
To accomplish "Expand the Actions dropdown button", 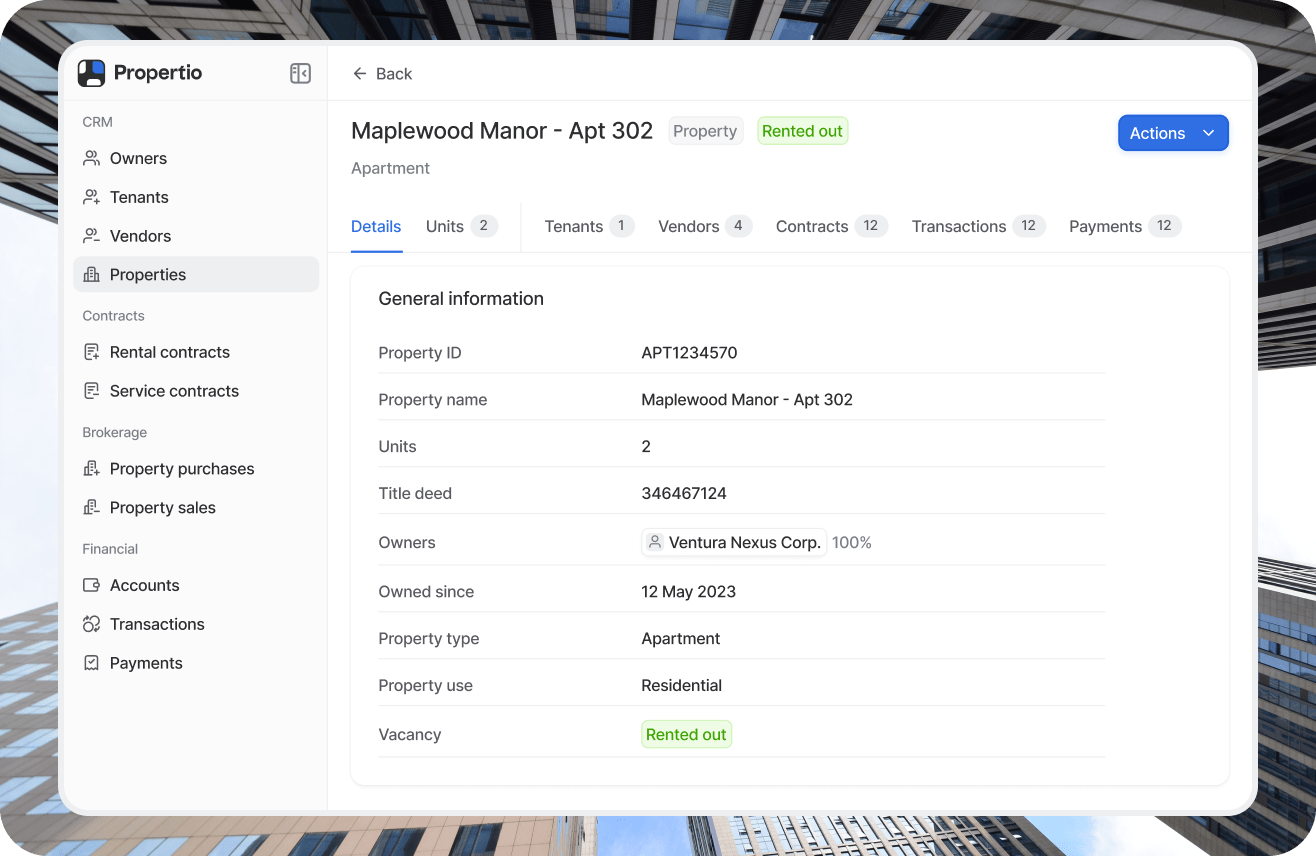I will [x=1172, y=133].
